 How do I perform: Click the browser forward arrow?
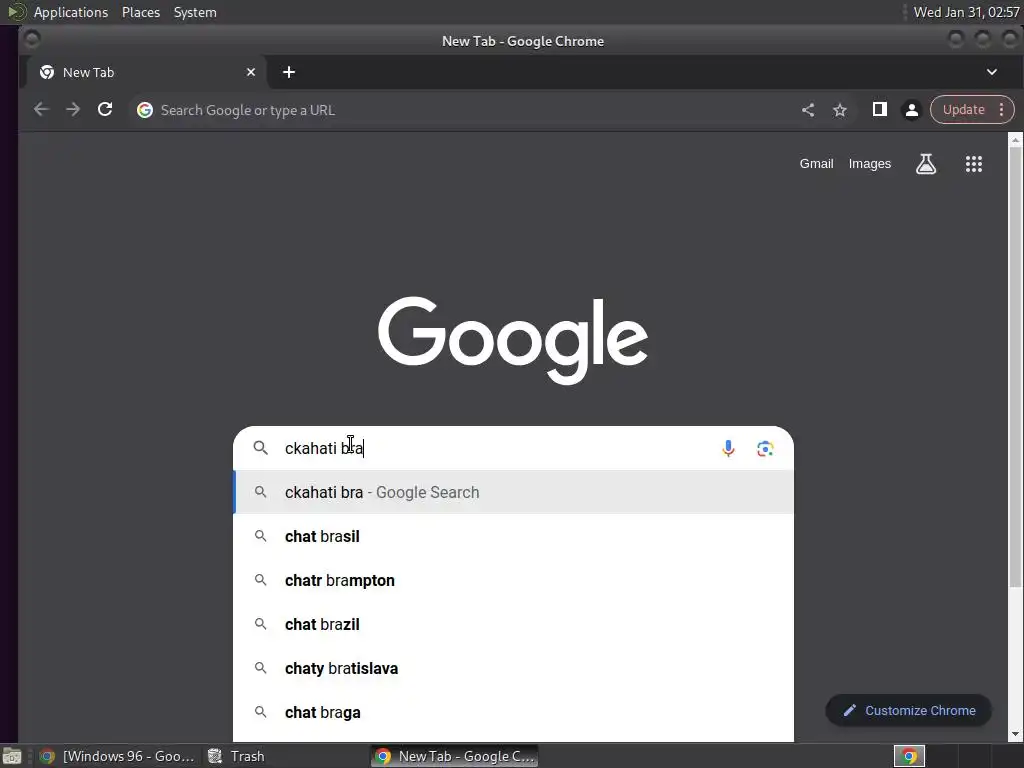(73, 110)
